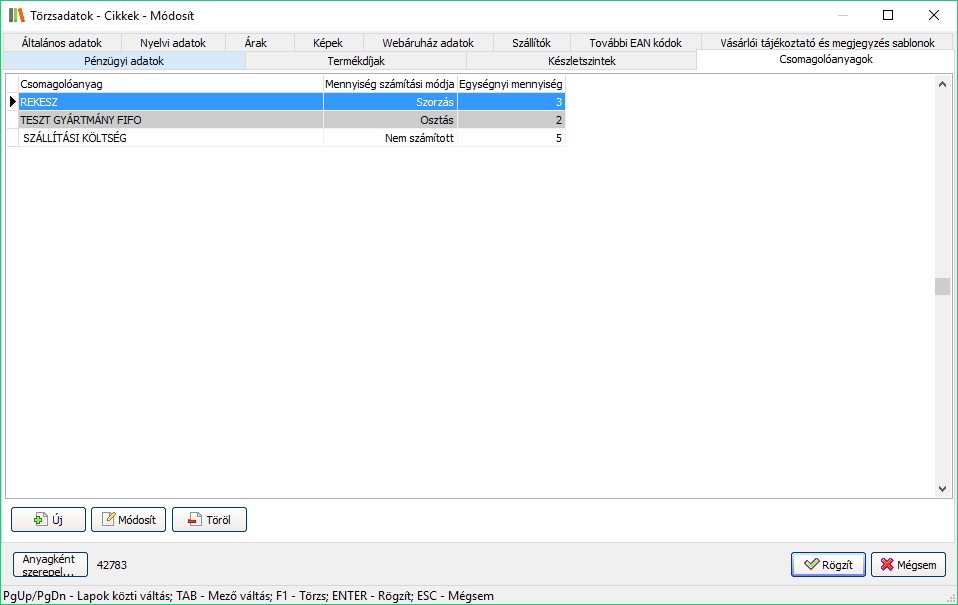Select the SZÁLLÍTÁSI KÖLTSÉG row
Viewport: 958px width, 605px height.
(170, 138)
